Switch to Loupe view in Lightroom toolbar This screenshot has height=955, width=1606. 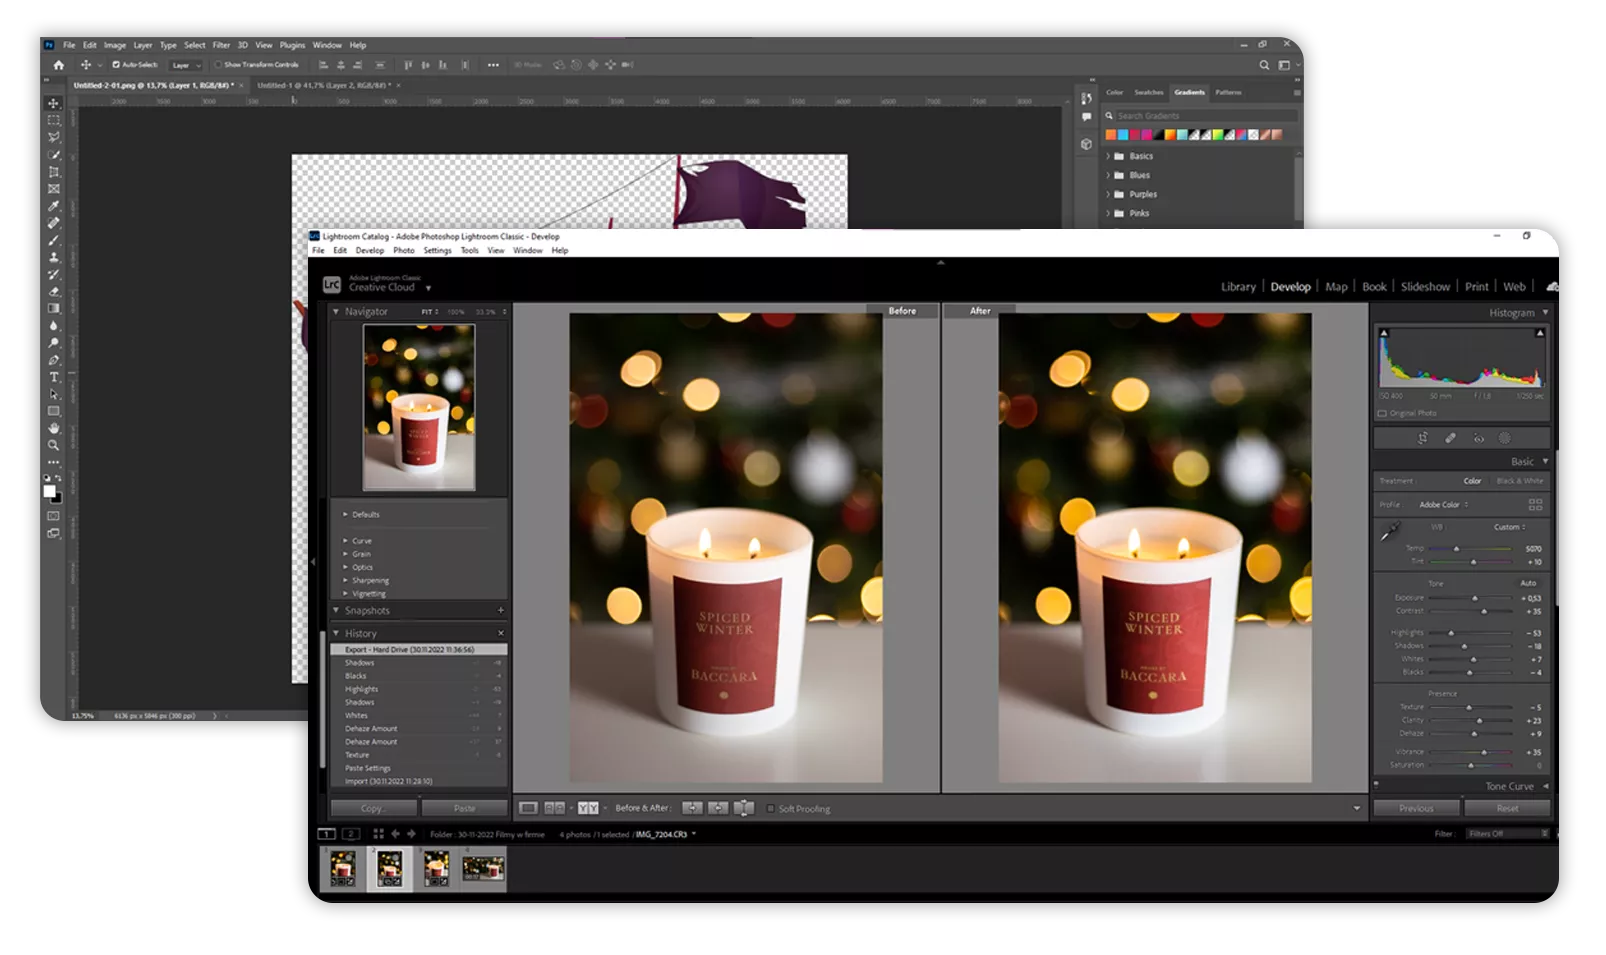click(528, 808)
